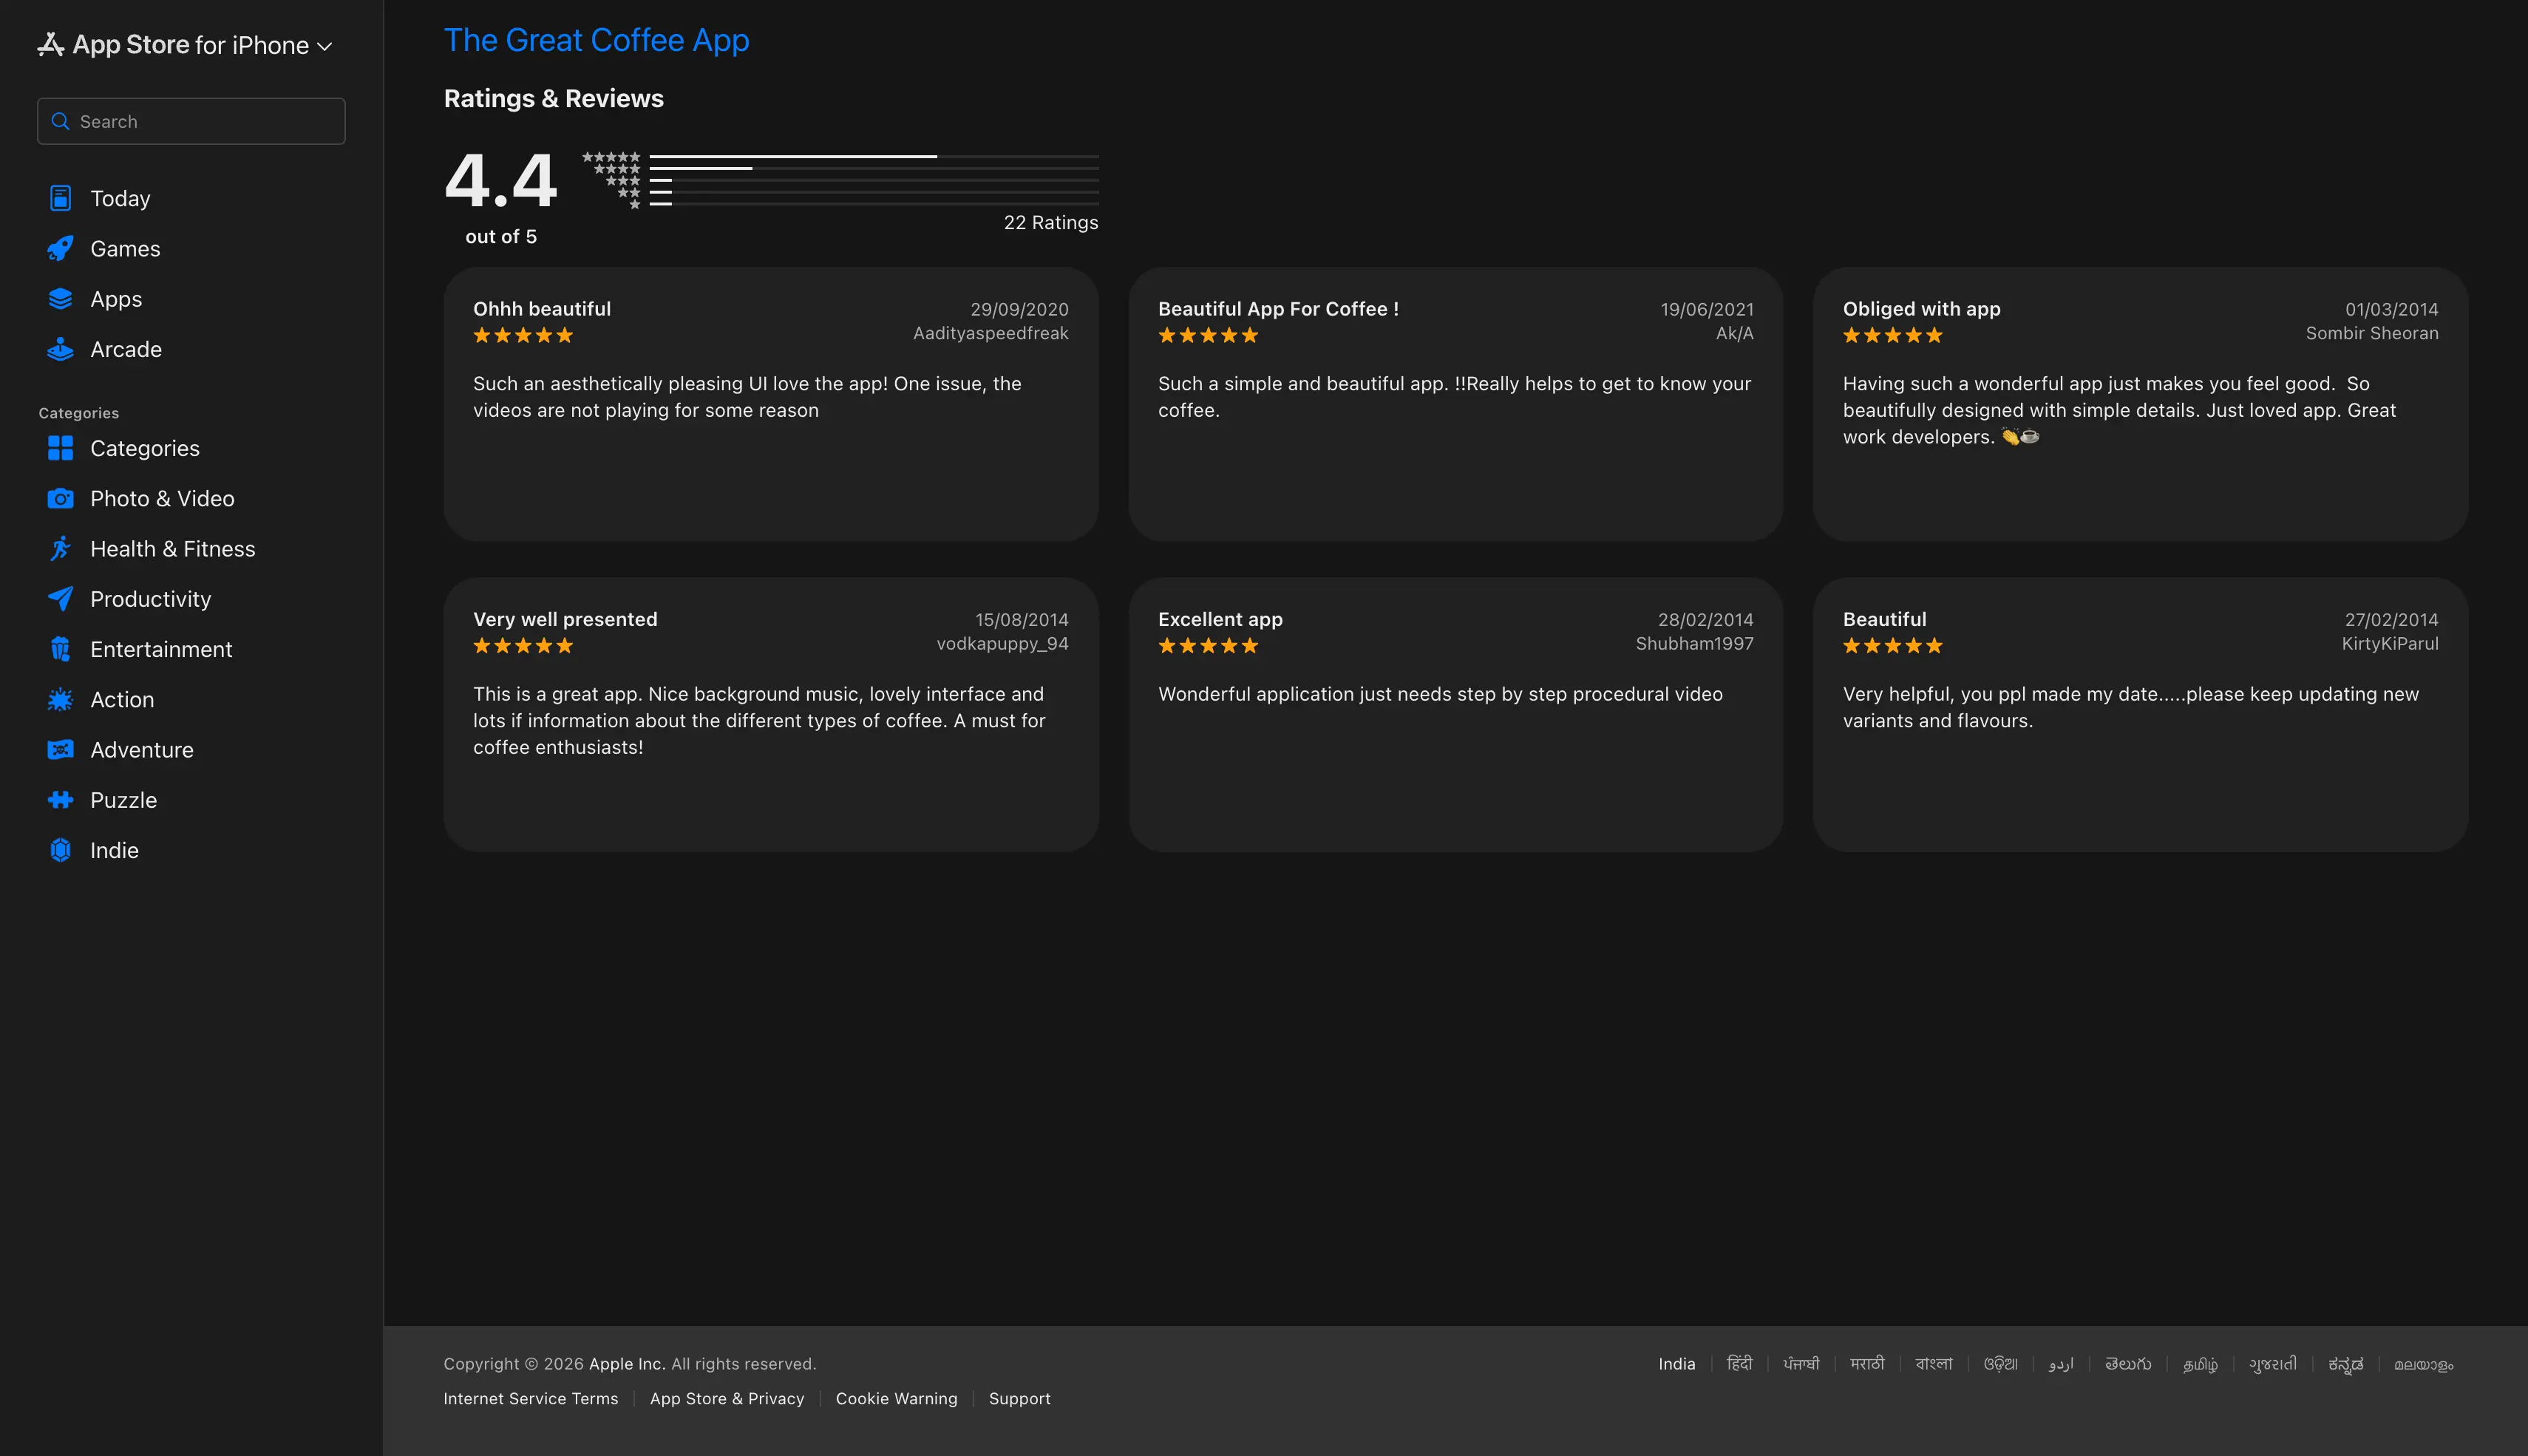Open the Productivity category
This screenshot has width=2528, height=1456.
pyautogui.click(x=151, y=599)
